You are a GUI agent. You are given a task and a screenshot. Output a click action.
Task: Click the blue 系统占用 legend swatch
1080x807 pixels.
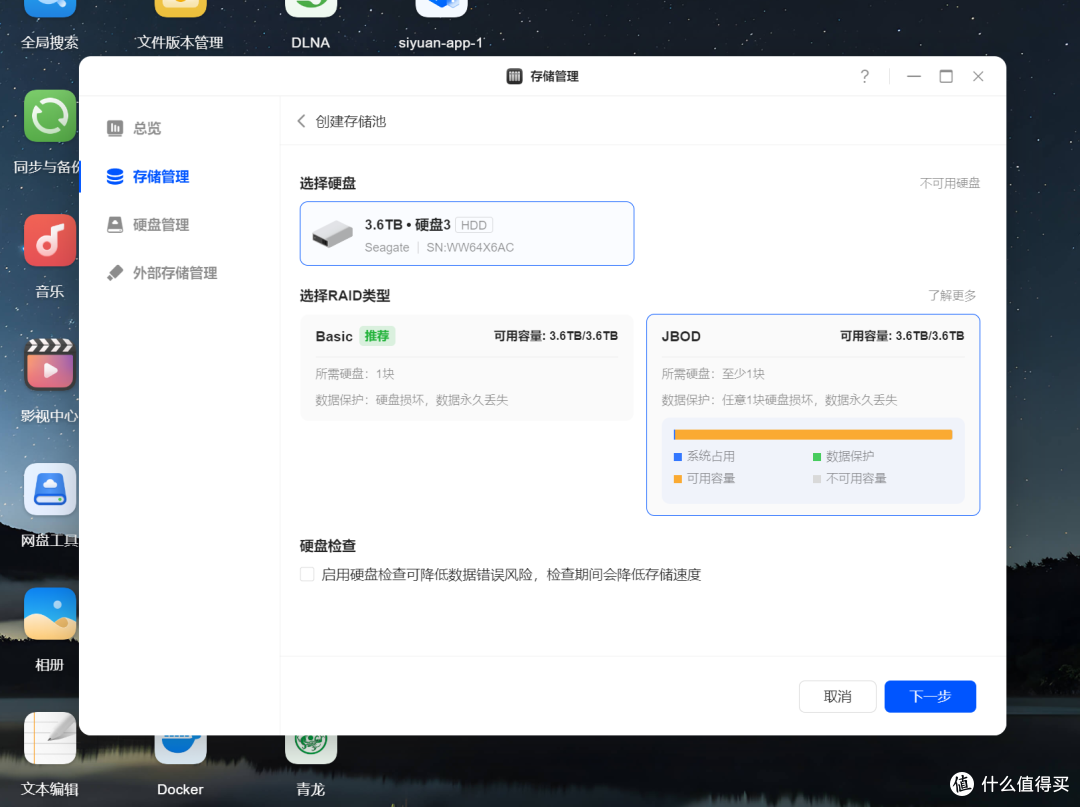pos(678,457)
